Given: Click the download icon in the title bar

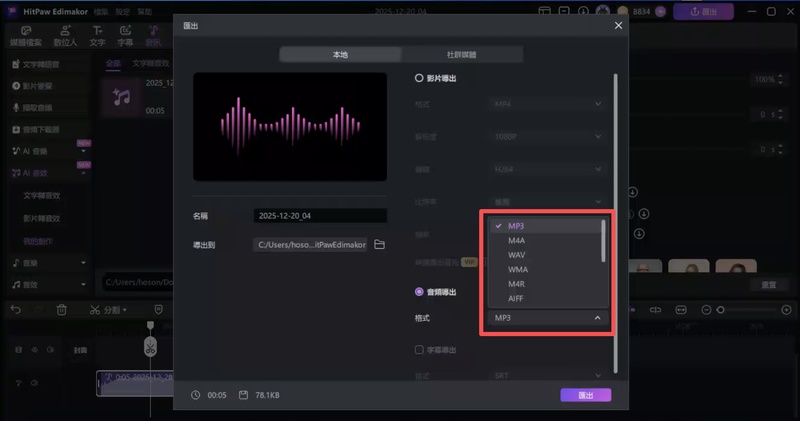Looking at the screenshot, I should click(x=583, y=11).
